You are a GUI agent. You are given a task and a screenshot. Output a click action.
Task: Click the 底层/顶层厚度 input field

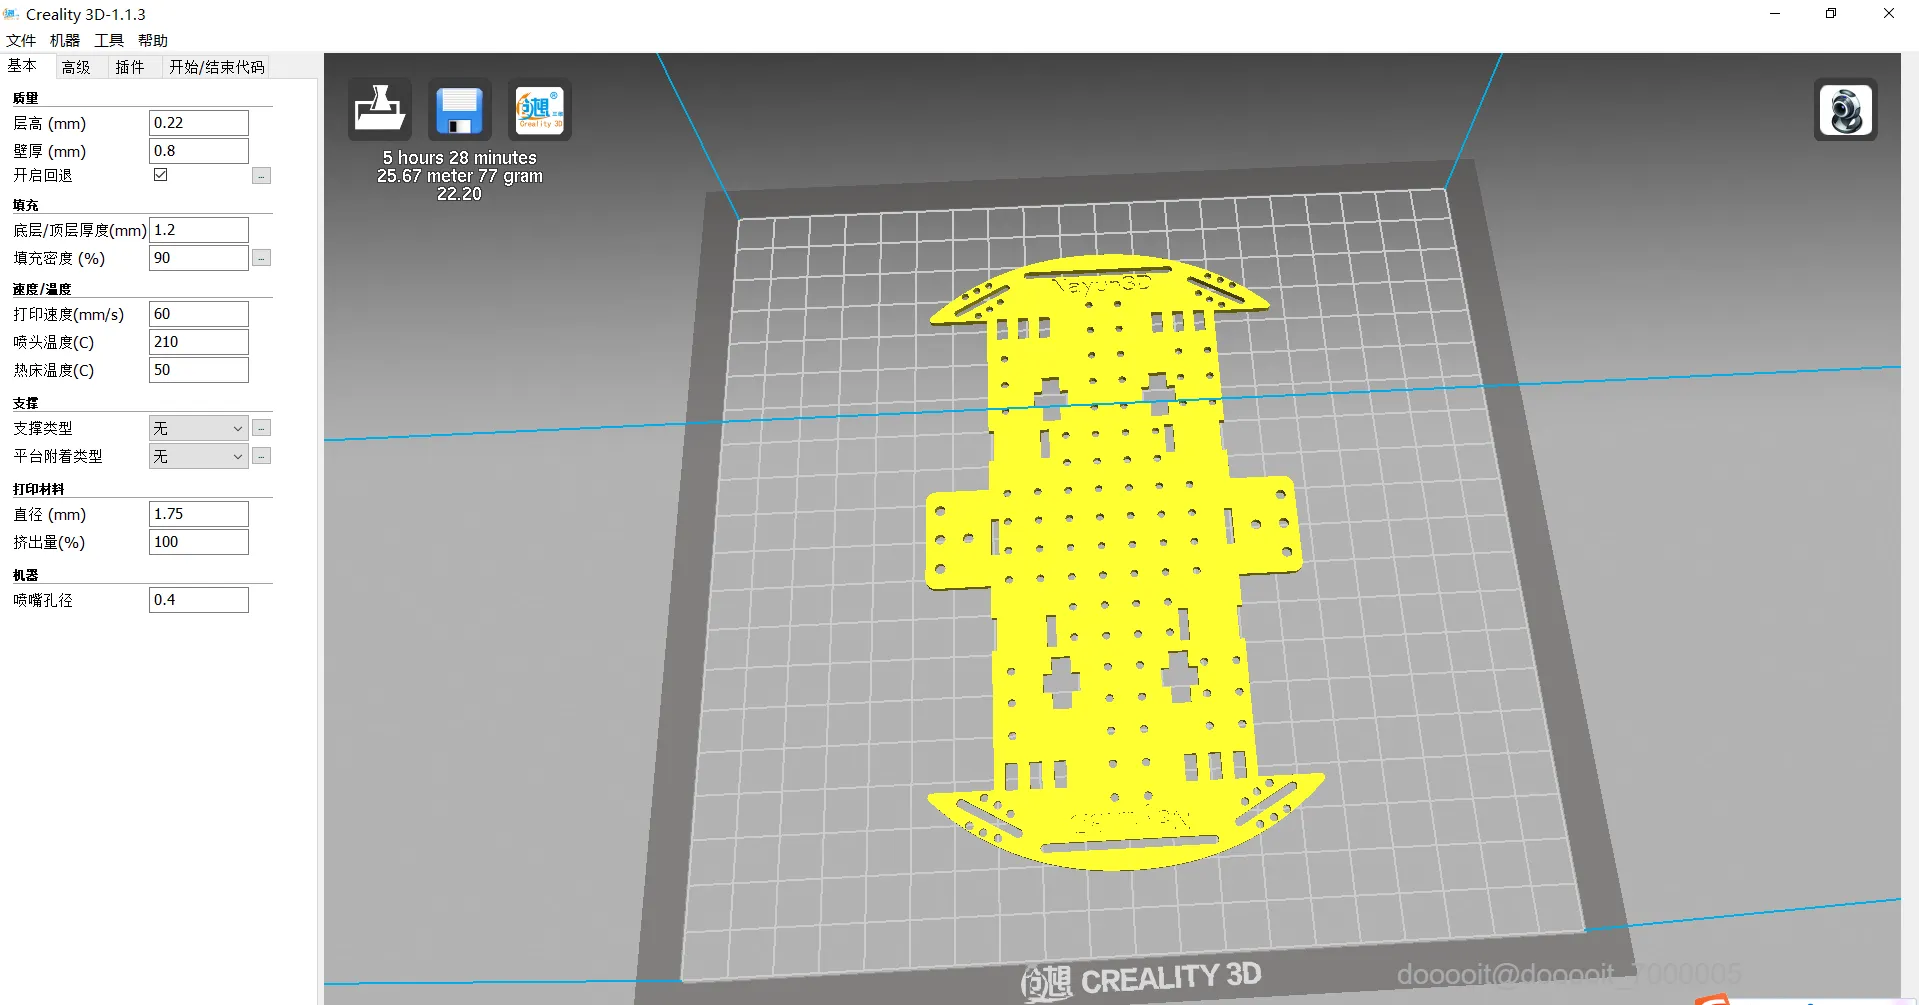(198, 230)
